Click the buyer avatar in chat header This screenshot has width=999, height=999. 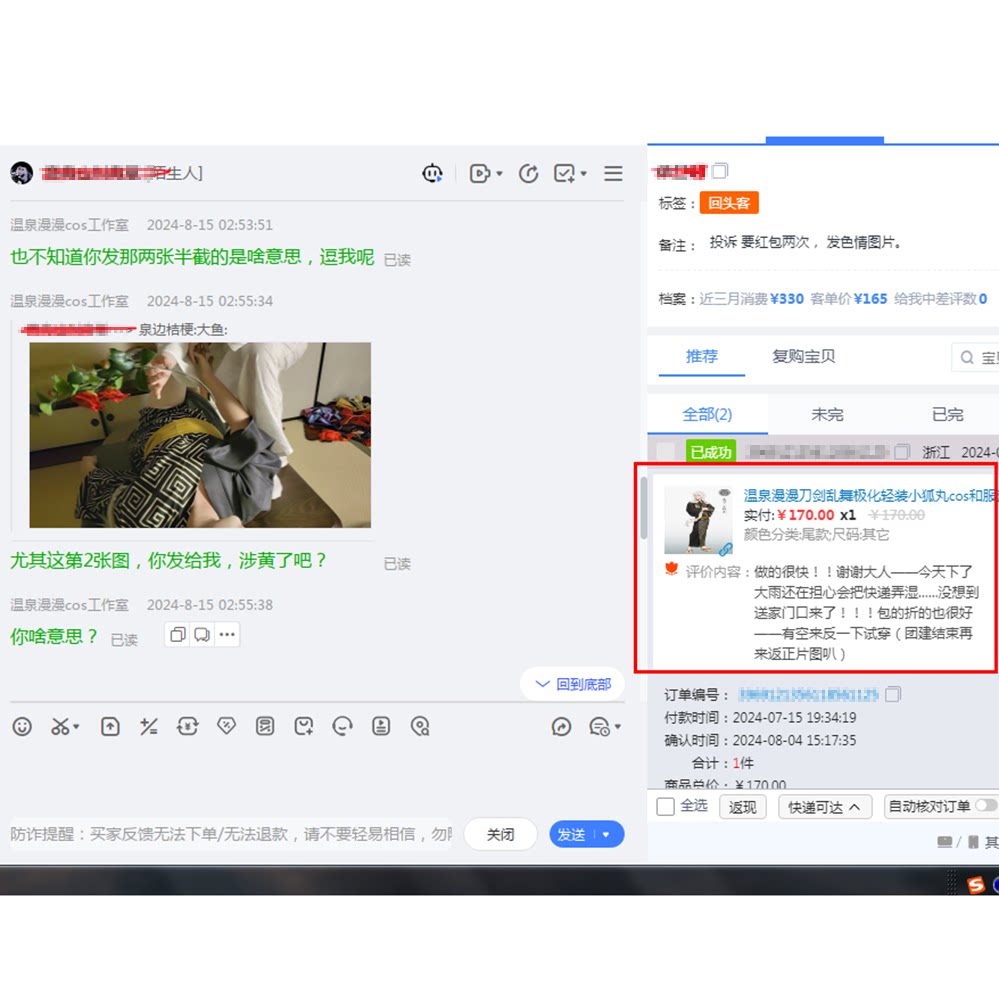tap(22, 173)
